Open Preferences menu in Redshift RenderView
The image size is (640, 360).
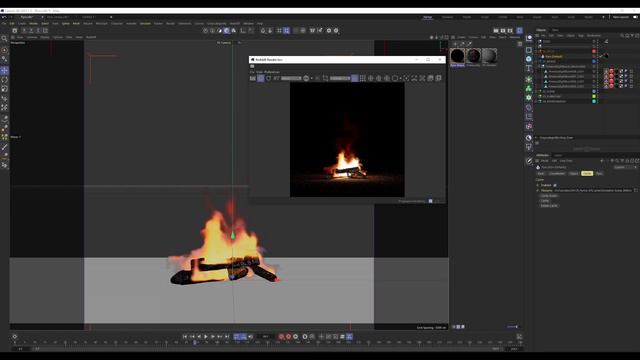coord(272,72)
